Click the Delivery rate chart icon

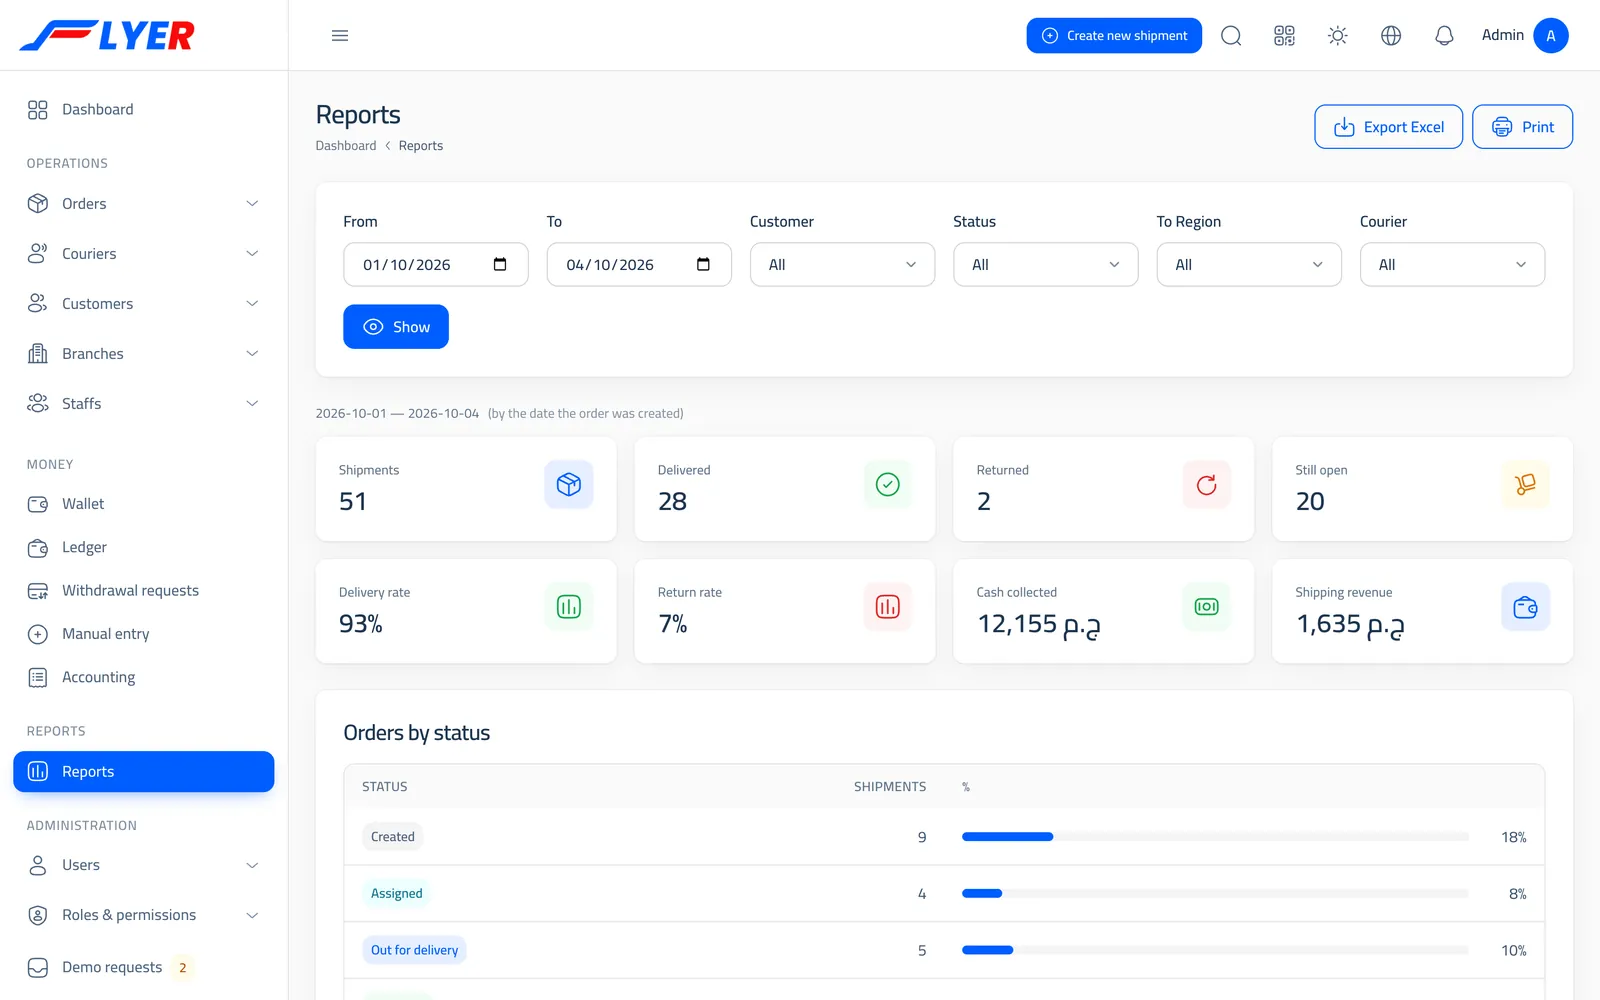[569, 607]
